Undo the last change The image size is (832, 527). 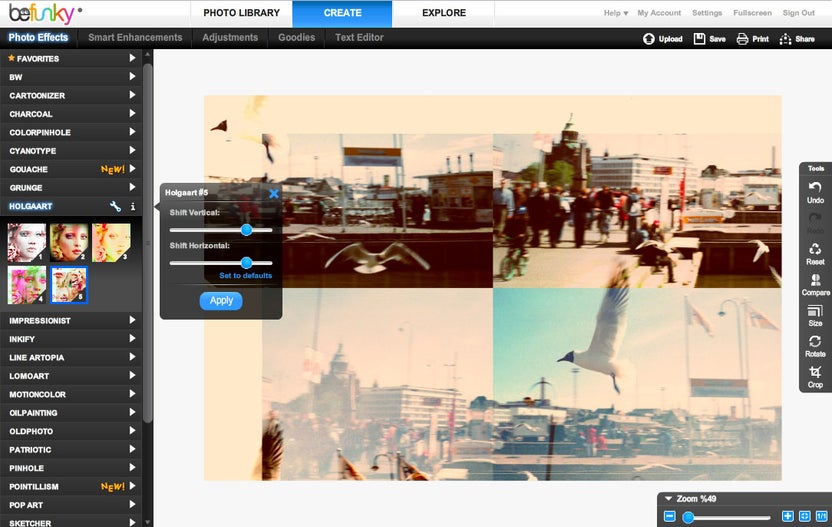(815, 192)
